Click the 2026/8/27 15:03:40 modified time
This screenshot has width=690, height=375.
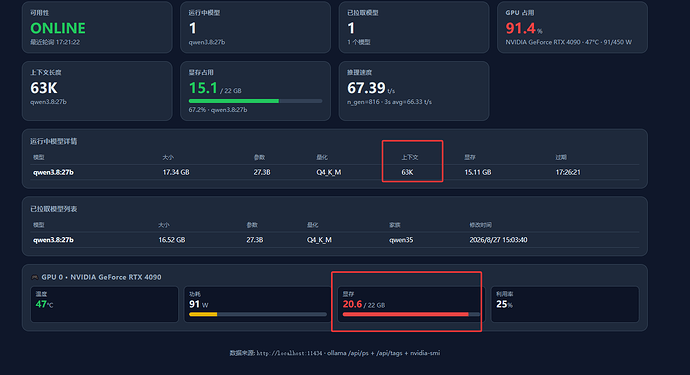pyautogui.click(x=498, y=240)
